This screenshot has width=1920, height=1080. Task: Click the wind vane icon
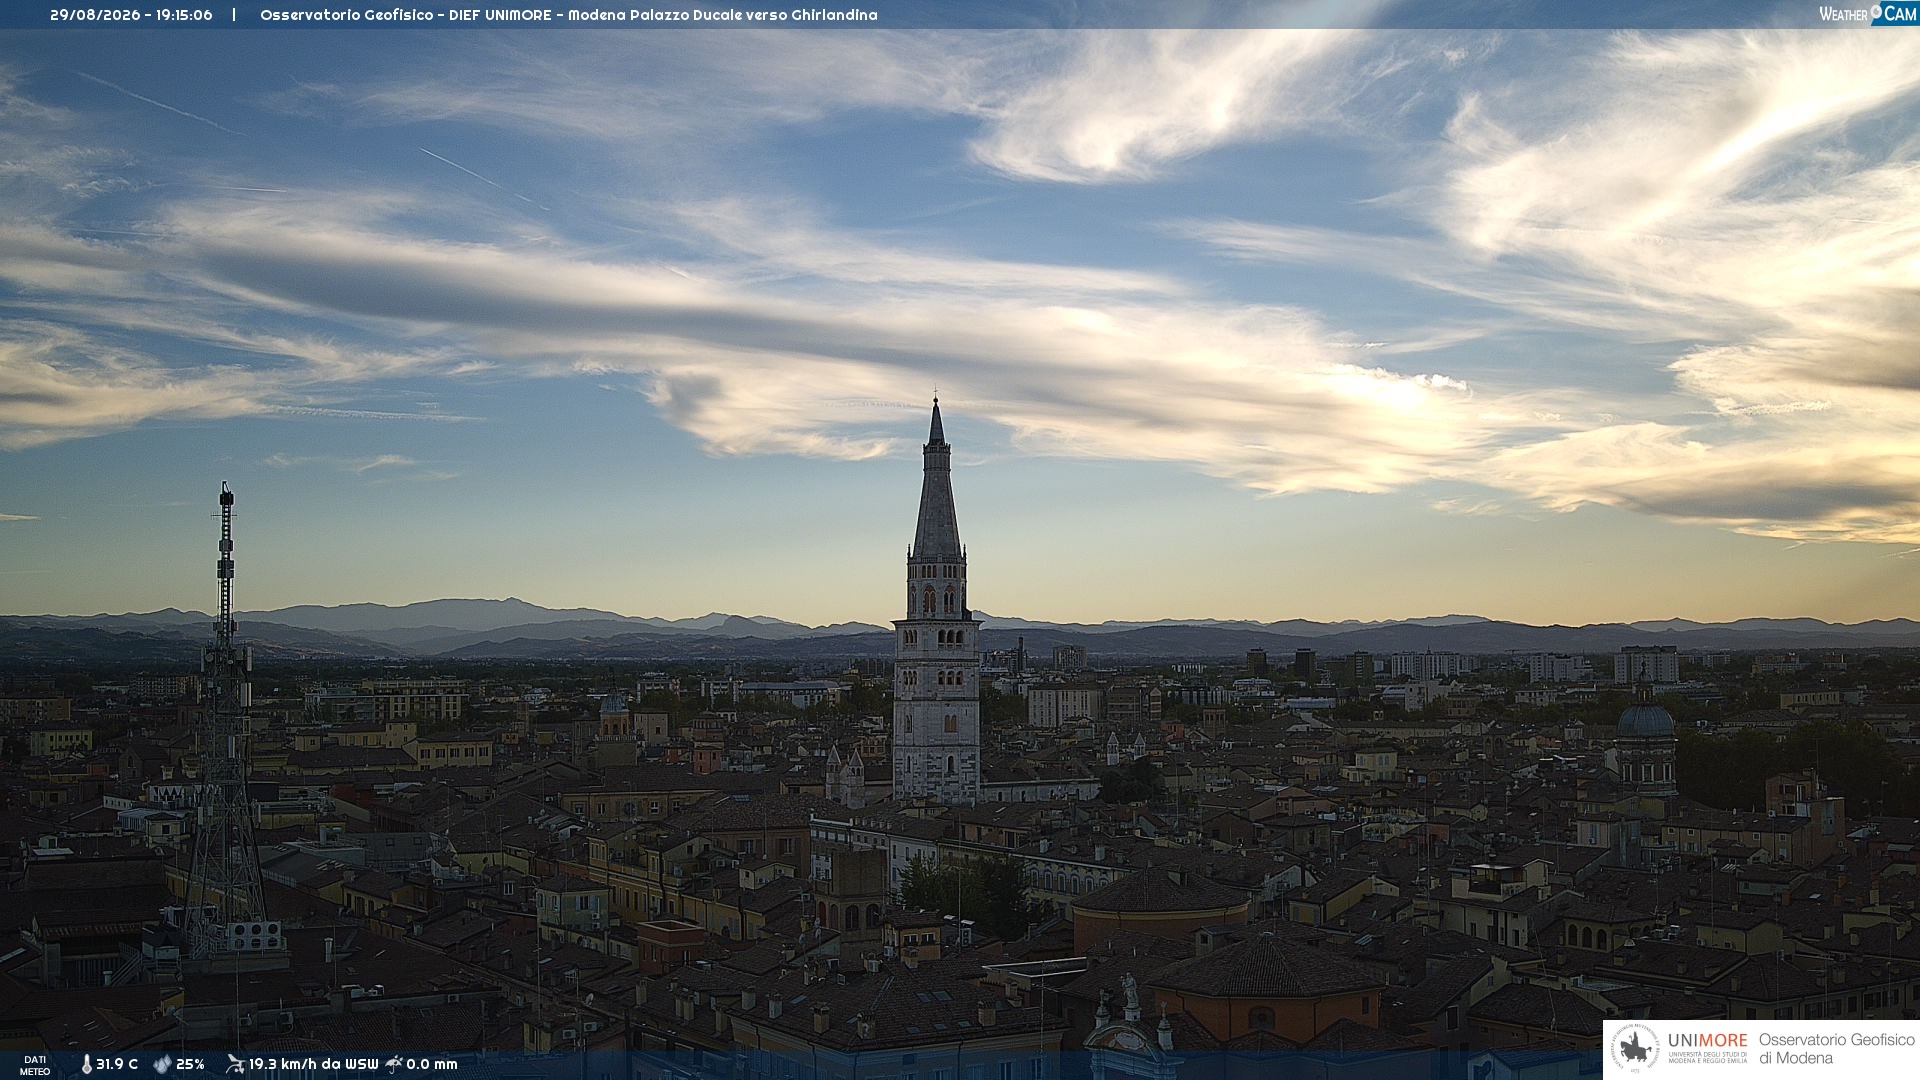coord(235,1064)
